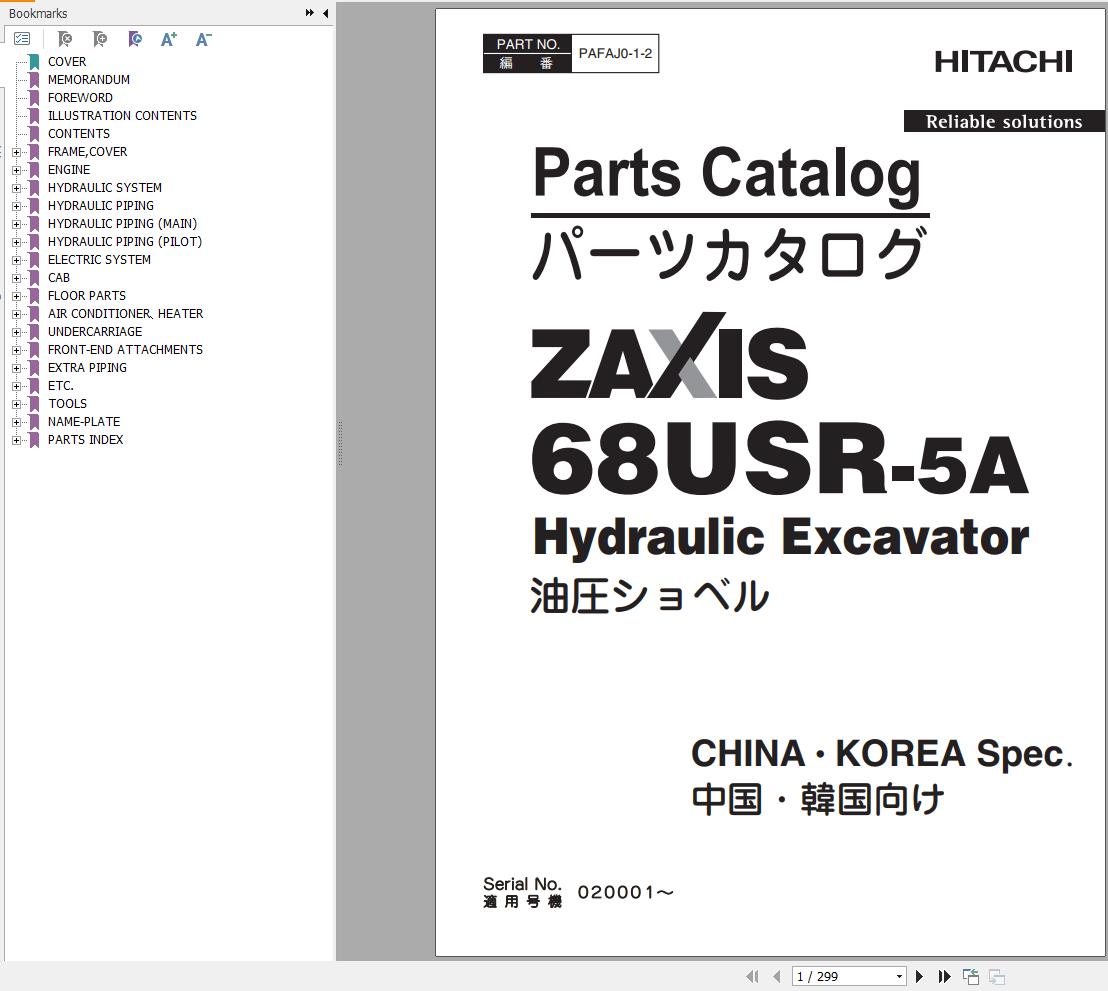Select the PARTS INDEX bookmark label
Image resolution: width=1108 pixels, height=991 pixels.
(86, 440)
